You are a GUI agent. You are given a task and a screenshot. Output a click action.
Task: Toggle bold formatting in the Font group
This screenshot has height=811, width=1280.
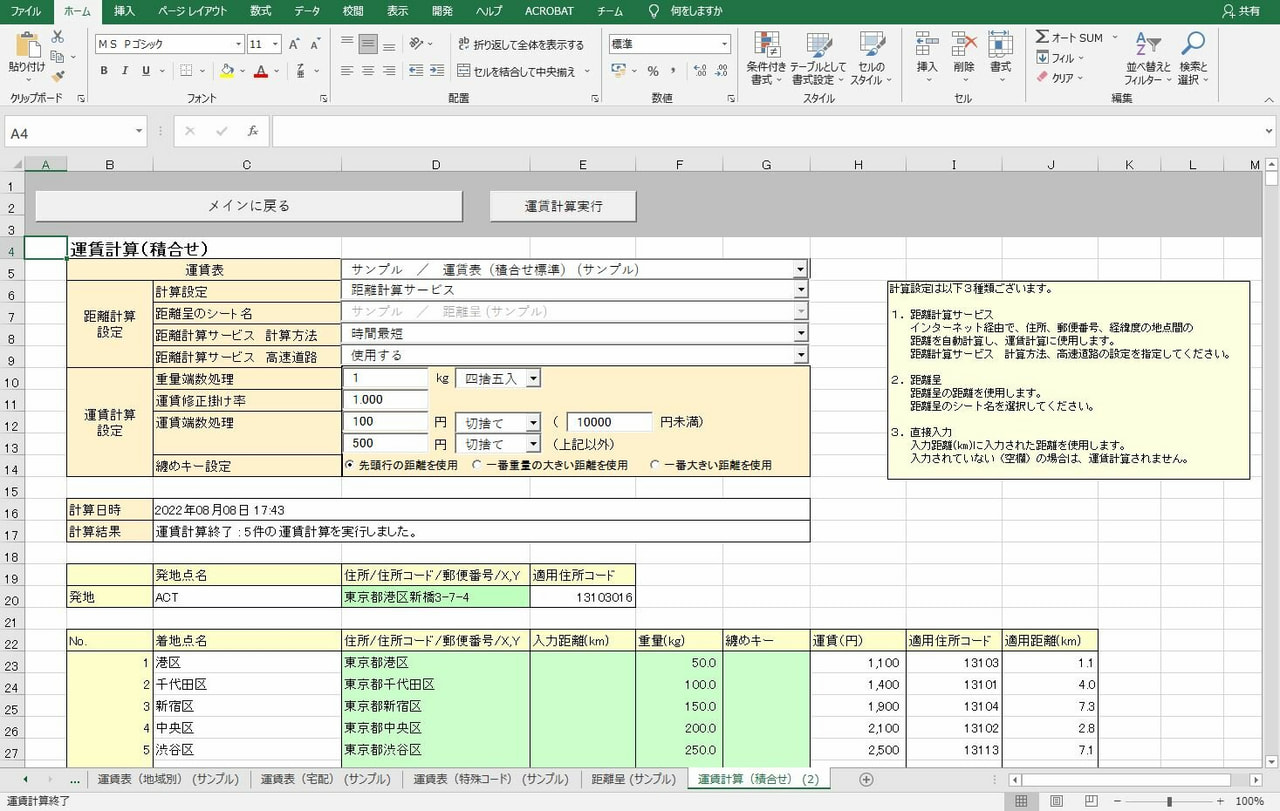[x=103, y=72]
